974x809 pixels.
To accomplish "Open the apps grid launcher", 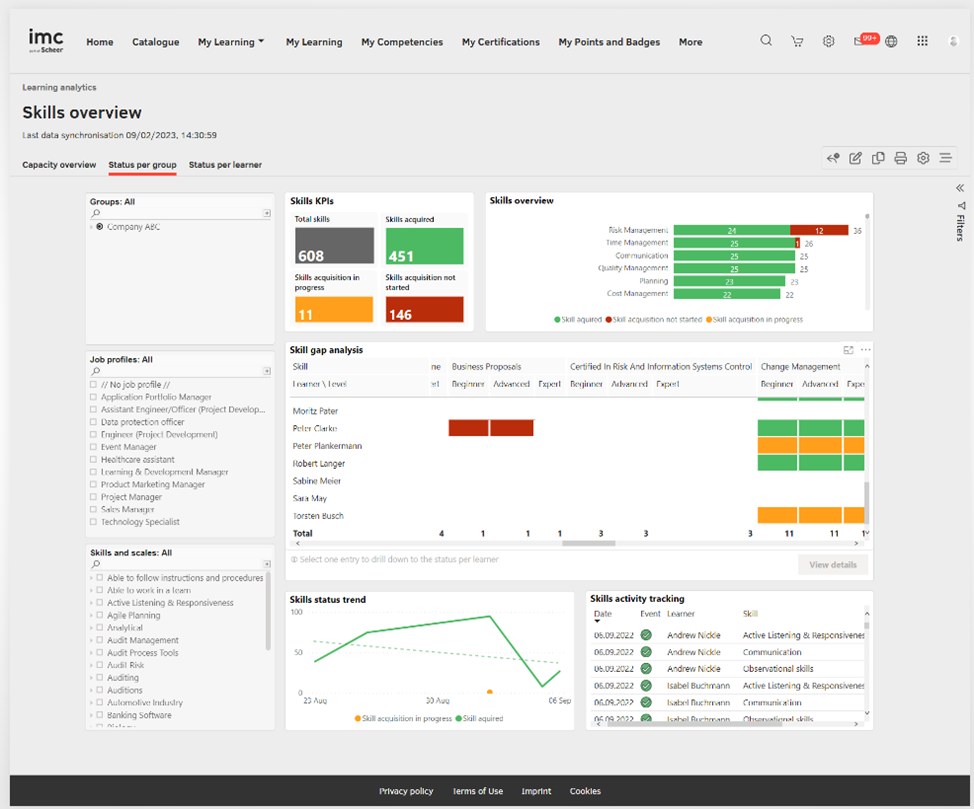I will [x=922, y=41].
